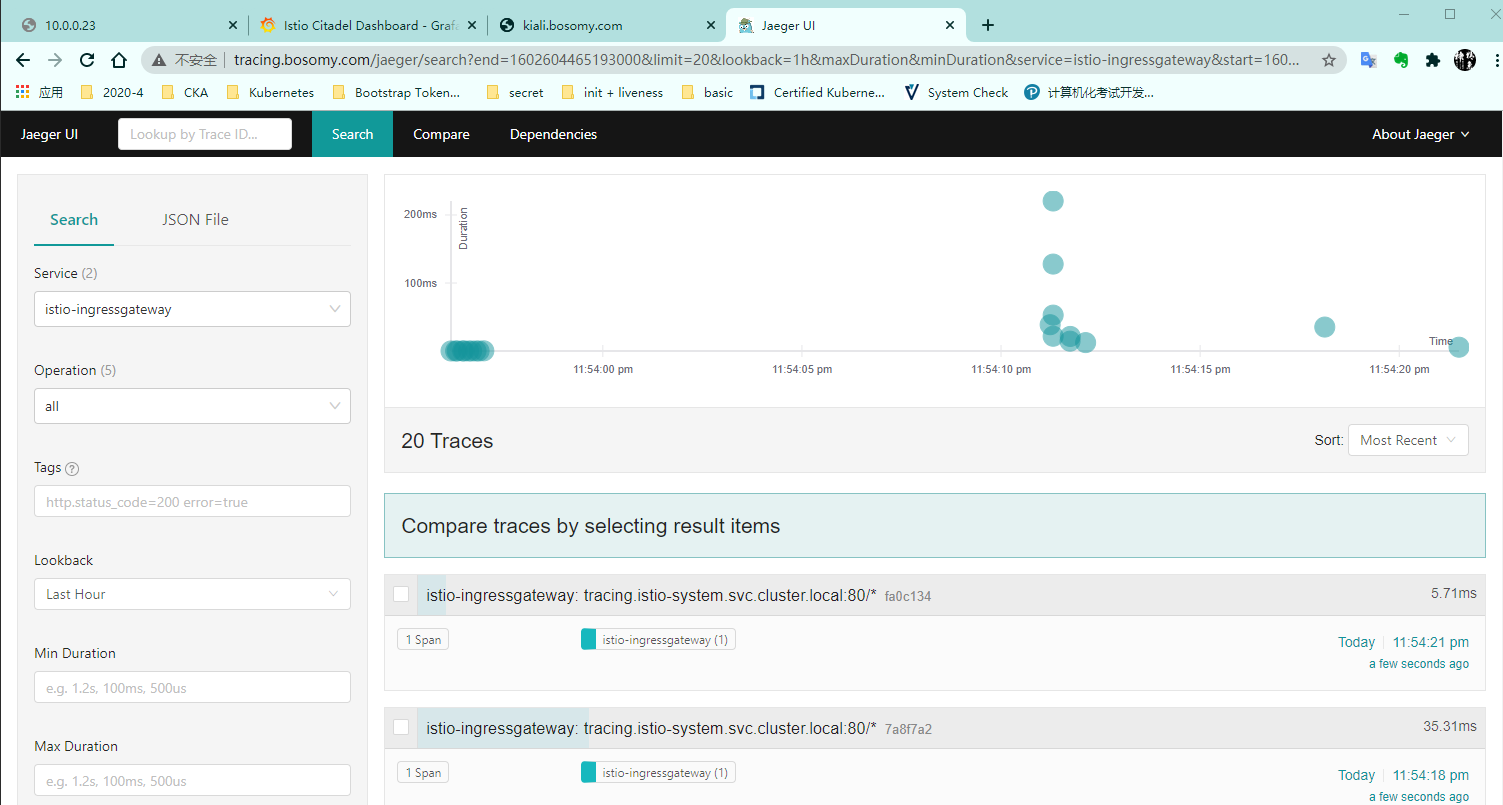This screenshot has width=1503, height=805.
Task: Open the Evernote extension icon
Action: coord(1401,60)
